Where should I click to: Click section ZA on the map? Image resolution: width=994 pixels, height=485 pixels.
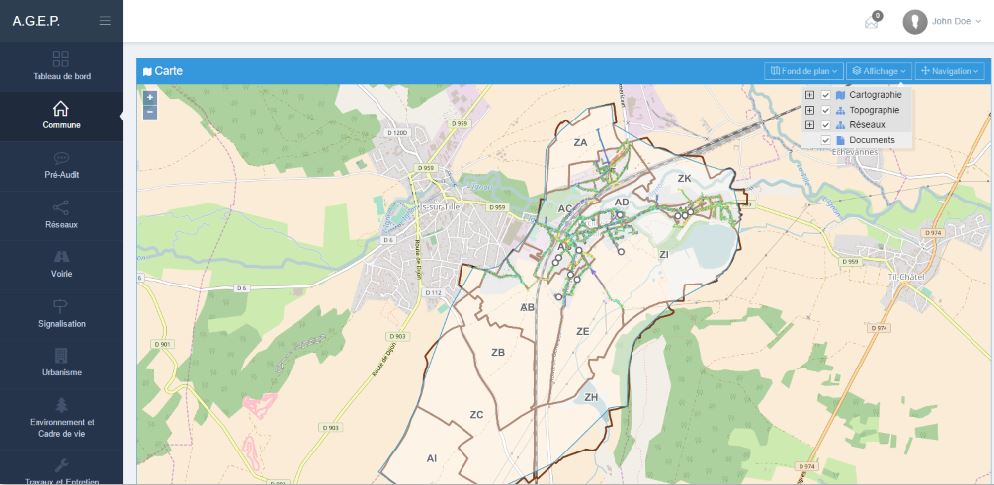pos(580,143)
